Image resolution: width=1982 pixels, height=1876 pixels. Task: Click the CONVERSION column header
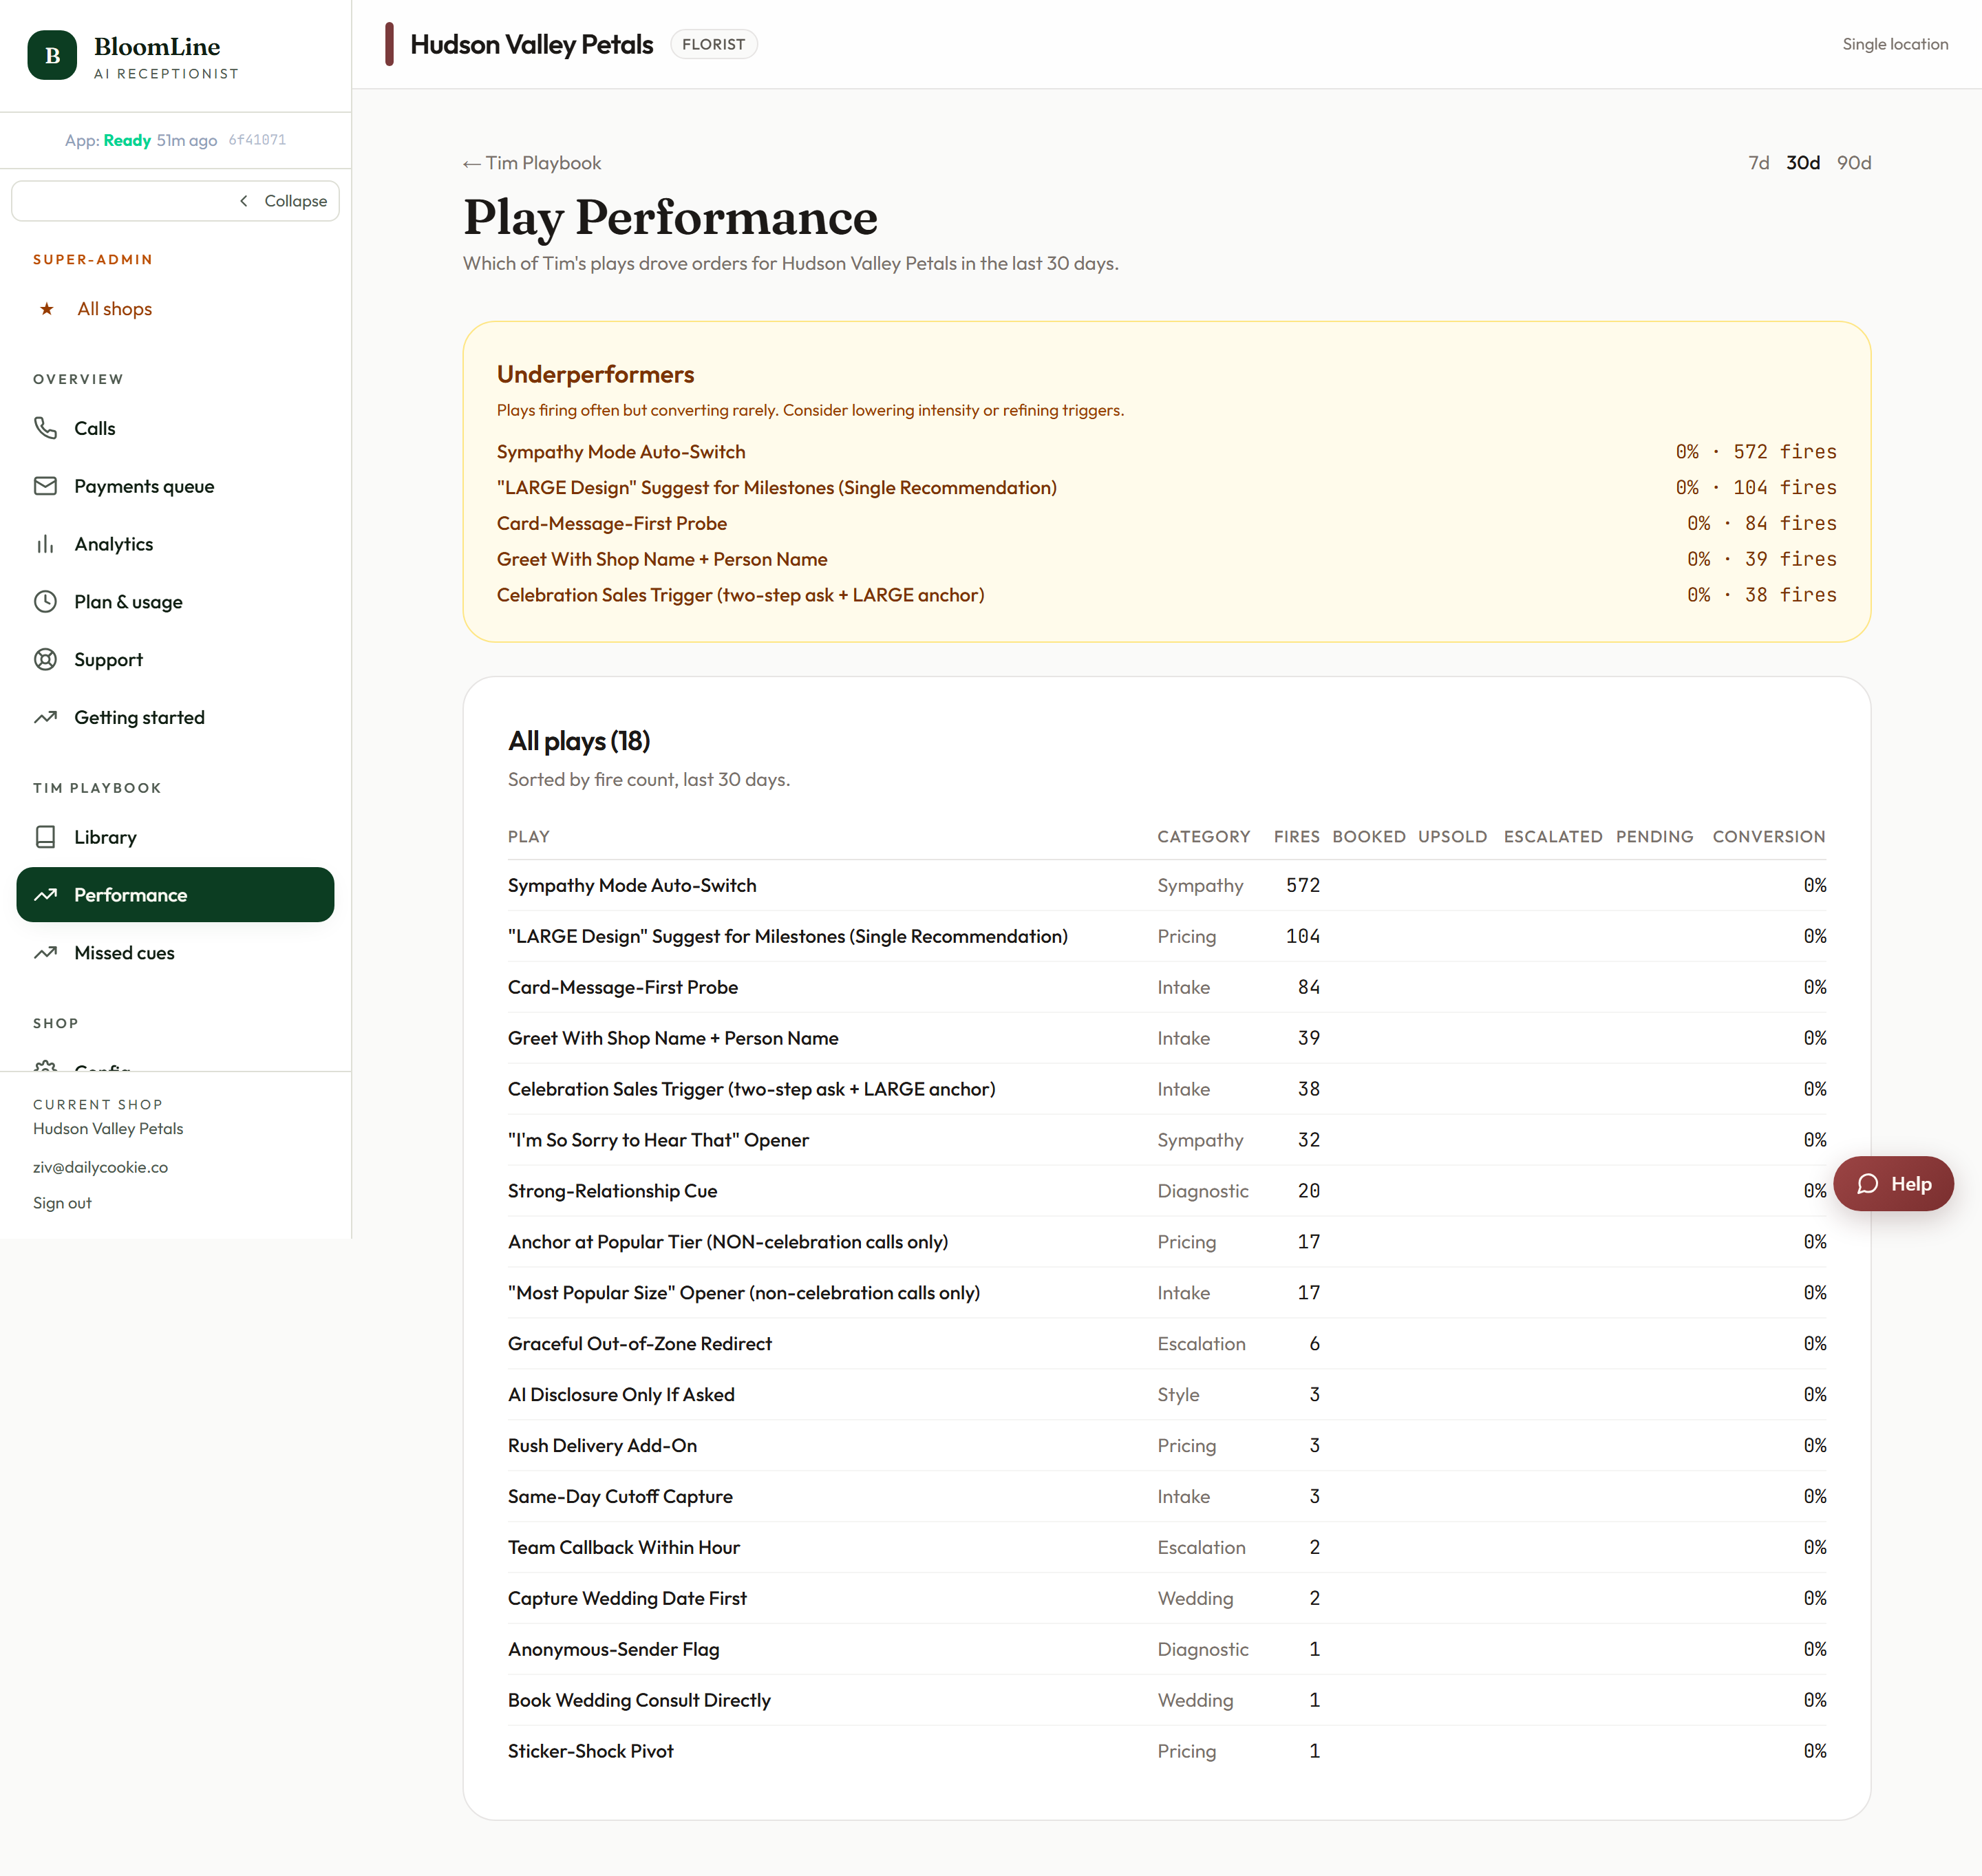pyautogui.click(x=1768, y=837)
